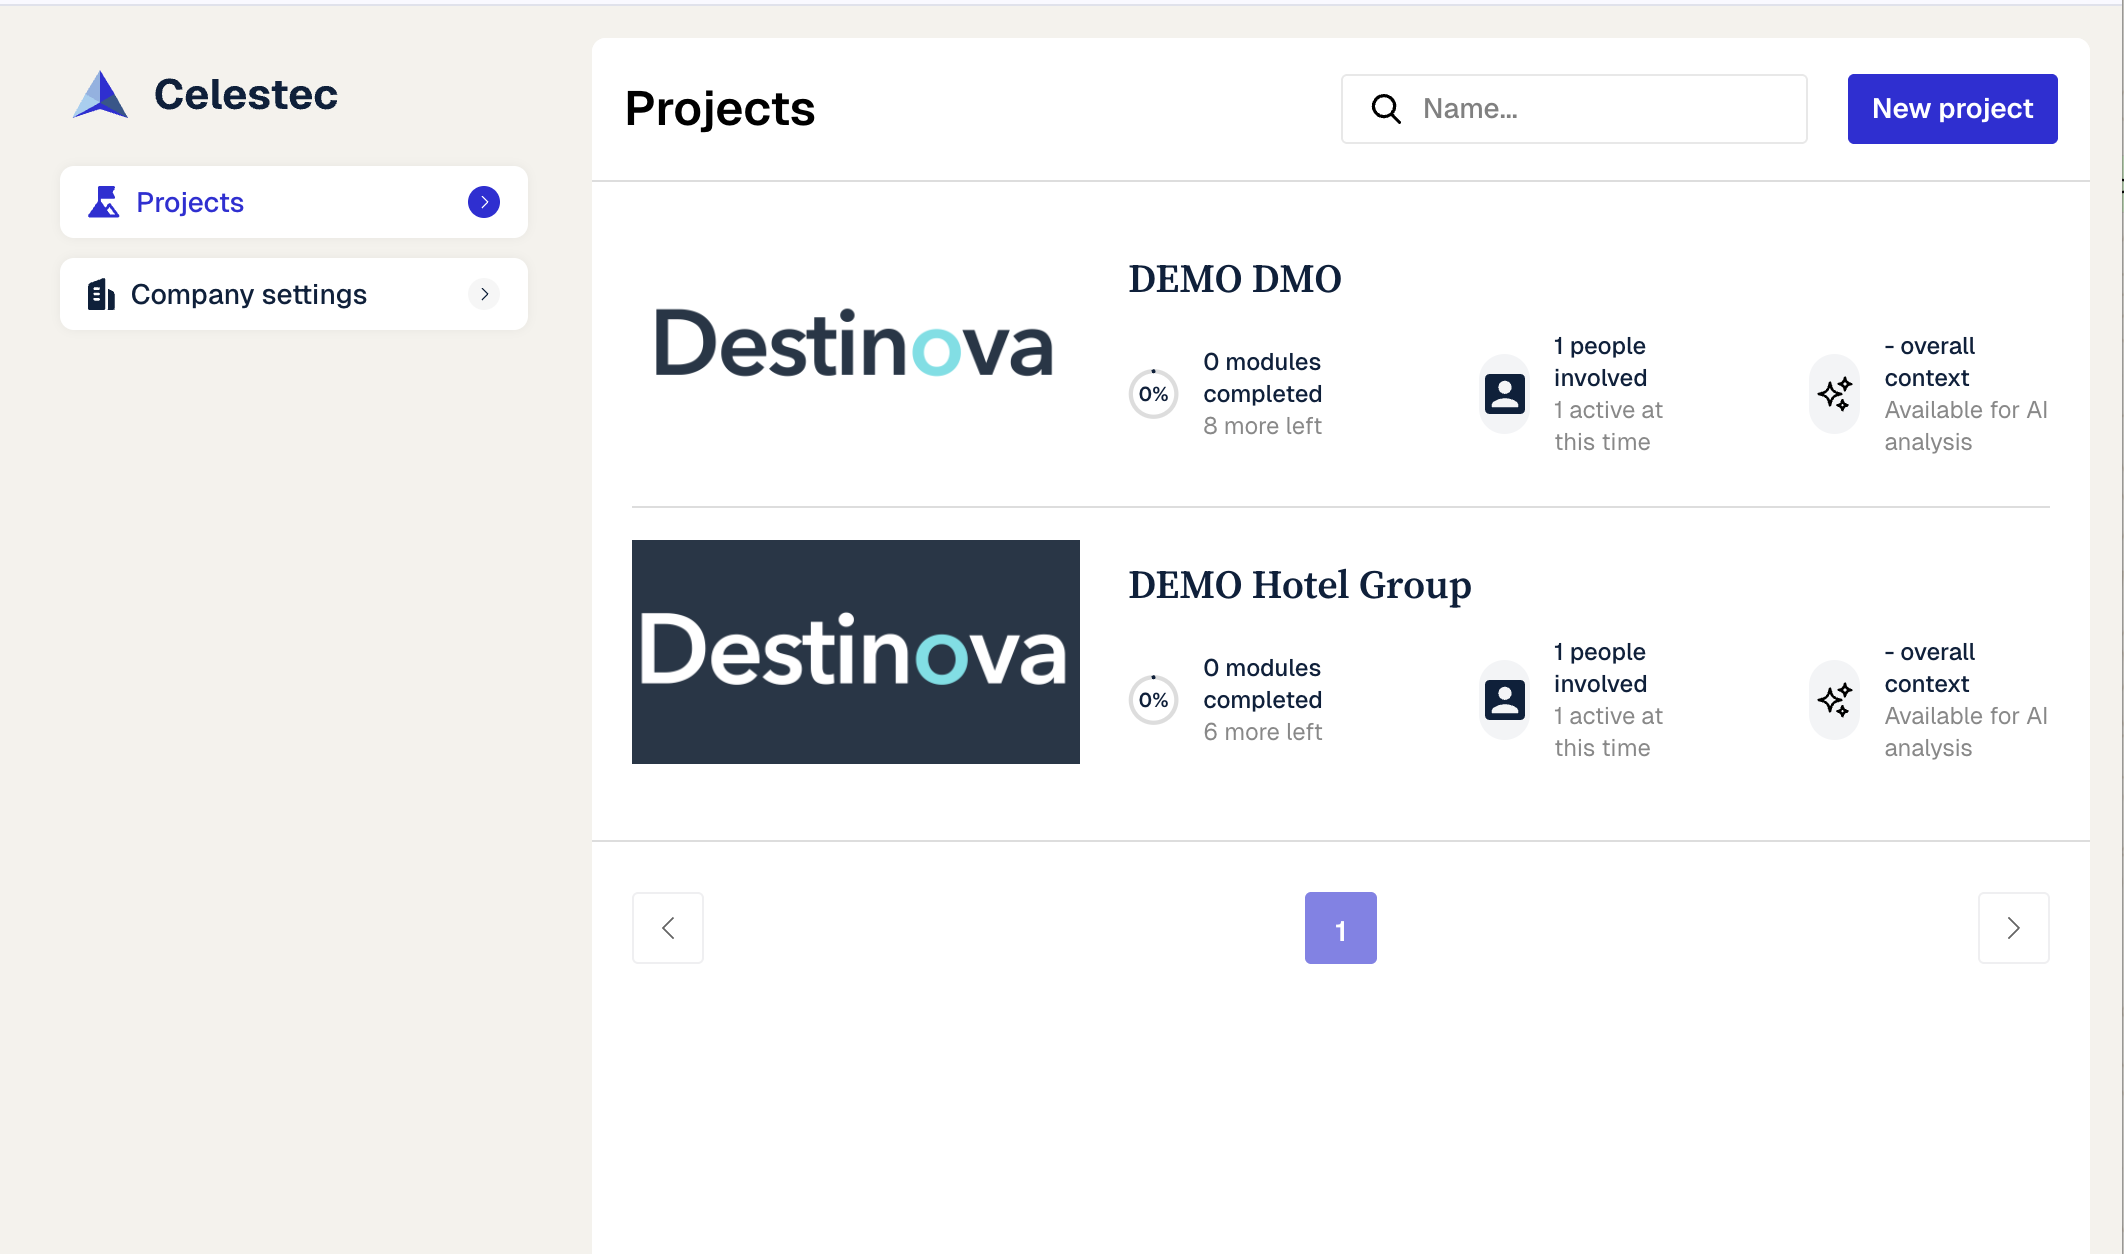This screenshot has width=2124, height=1254.
Task: Click the sparkle AI icon in DEMO Hotel Group row
Action: tap(1835, 700)
